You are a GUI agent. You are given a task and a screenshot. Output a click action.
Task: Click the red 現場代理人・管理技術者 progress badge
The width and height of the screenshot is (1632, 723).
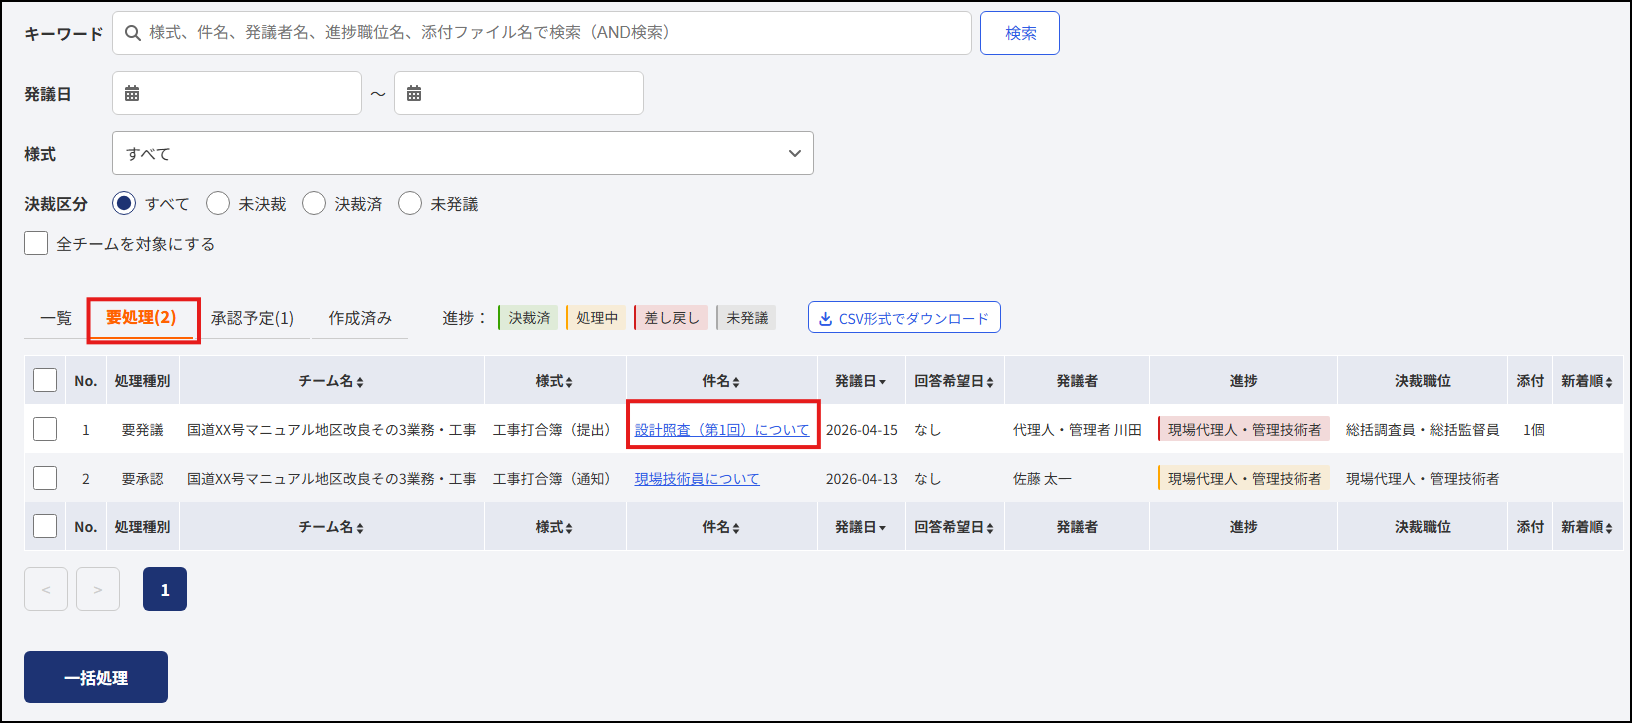(1244, 429)
